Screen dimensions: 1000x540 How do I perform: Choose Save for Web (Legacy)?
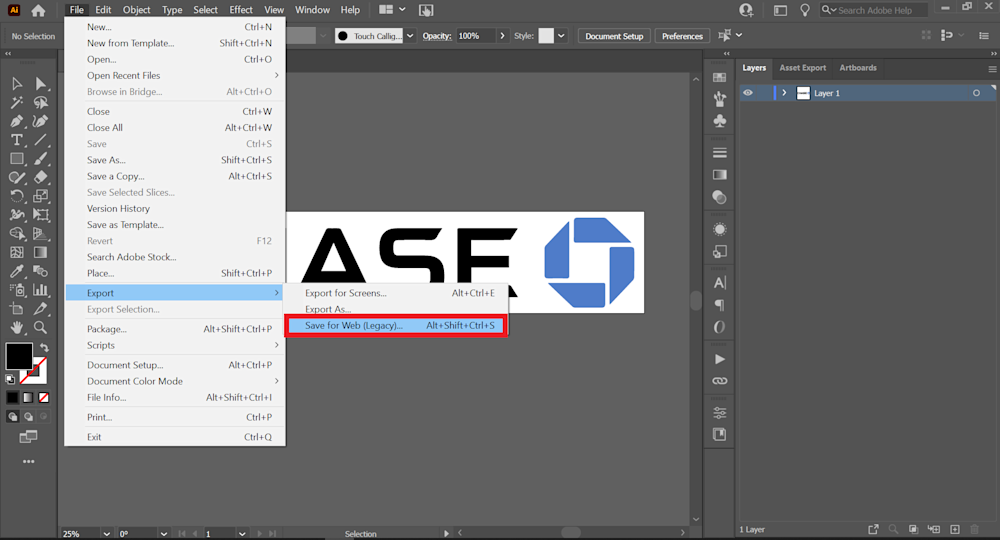[397, 326]
